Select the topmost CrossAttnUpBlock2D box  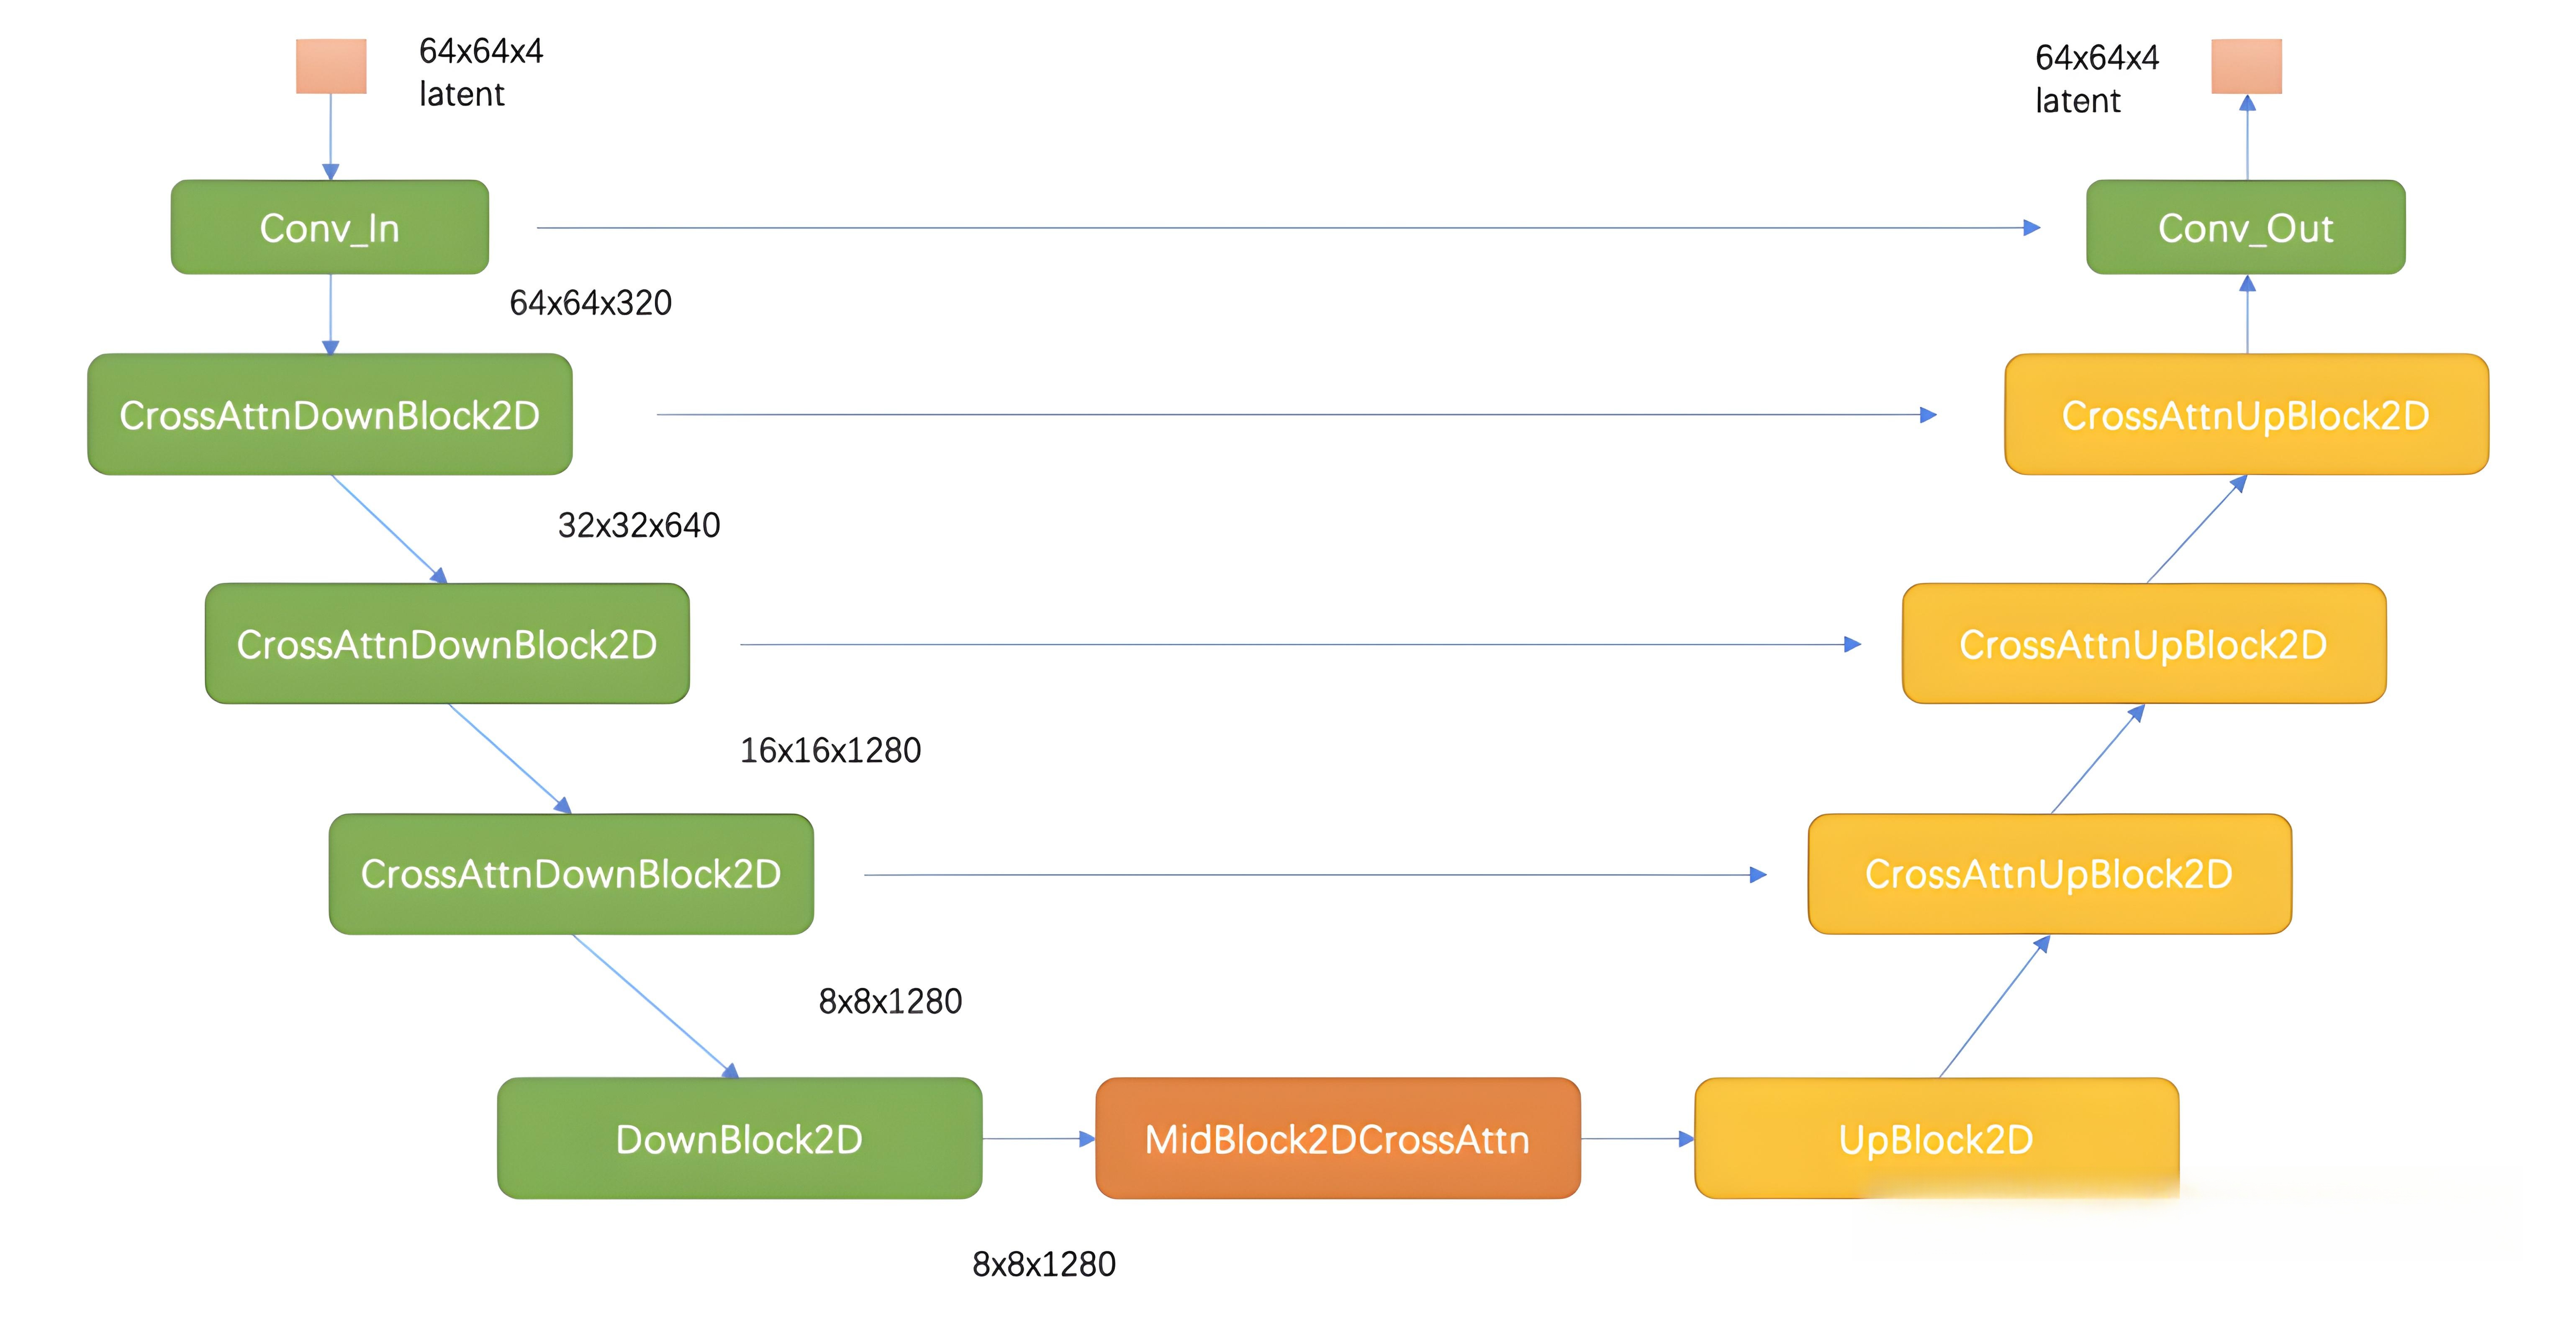(2246, 414)
